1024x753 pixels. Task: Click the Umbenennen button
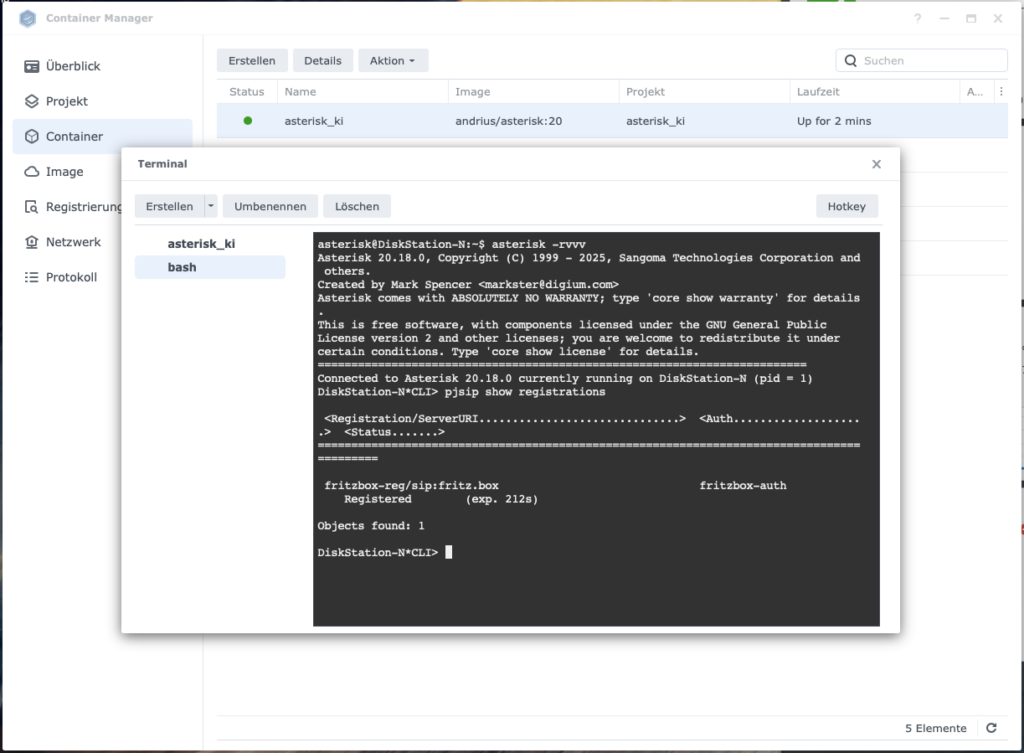pyautogui.click(x=270, y=206)
